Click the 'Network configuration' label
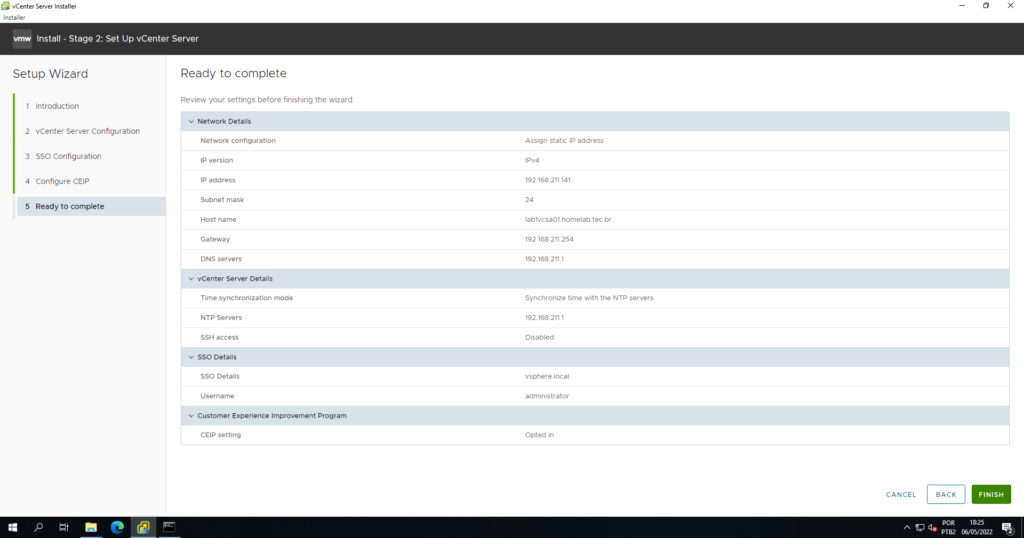The width and height of the screenshot is (1024, 538). (x=238, y=140)
